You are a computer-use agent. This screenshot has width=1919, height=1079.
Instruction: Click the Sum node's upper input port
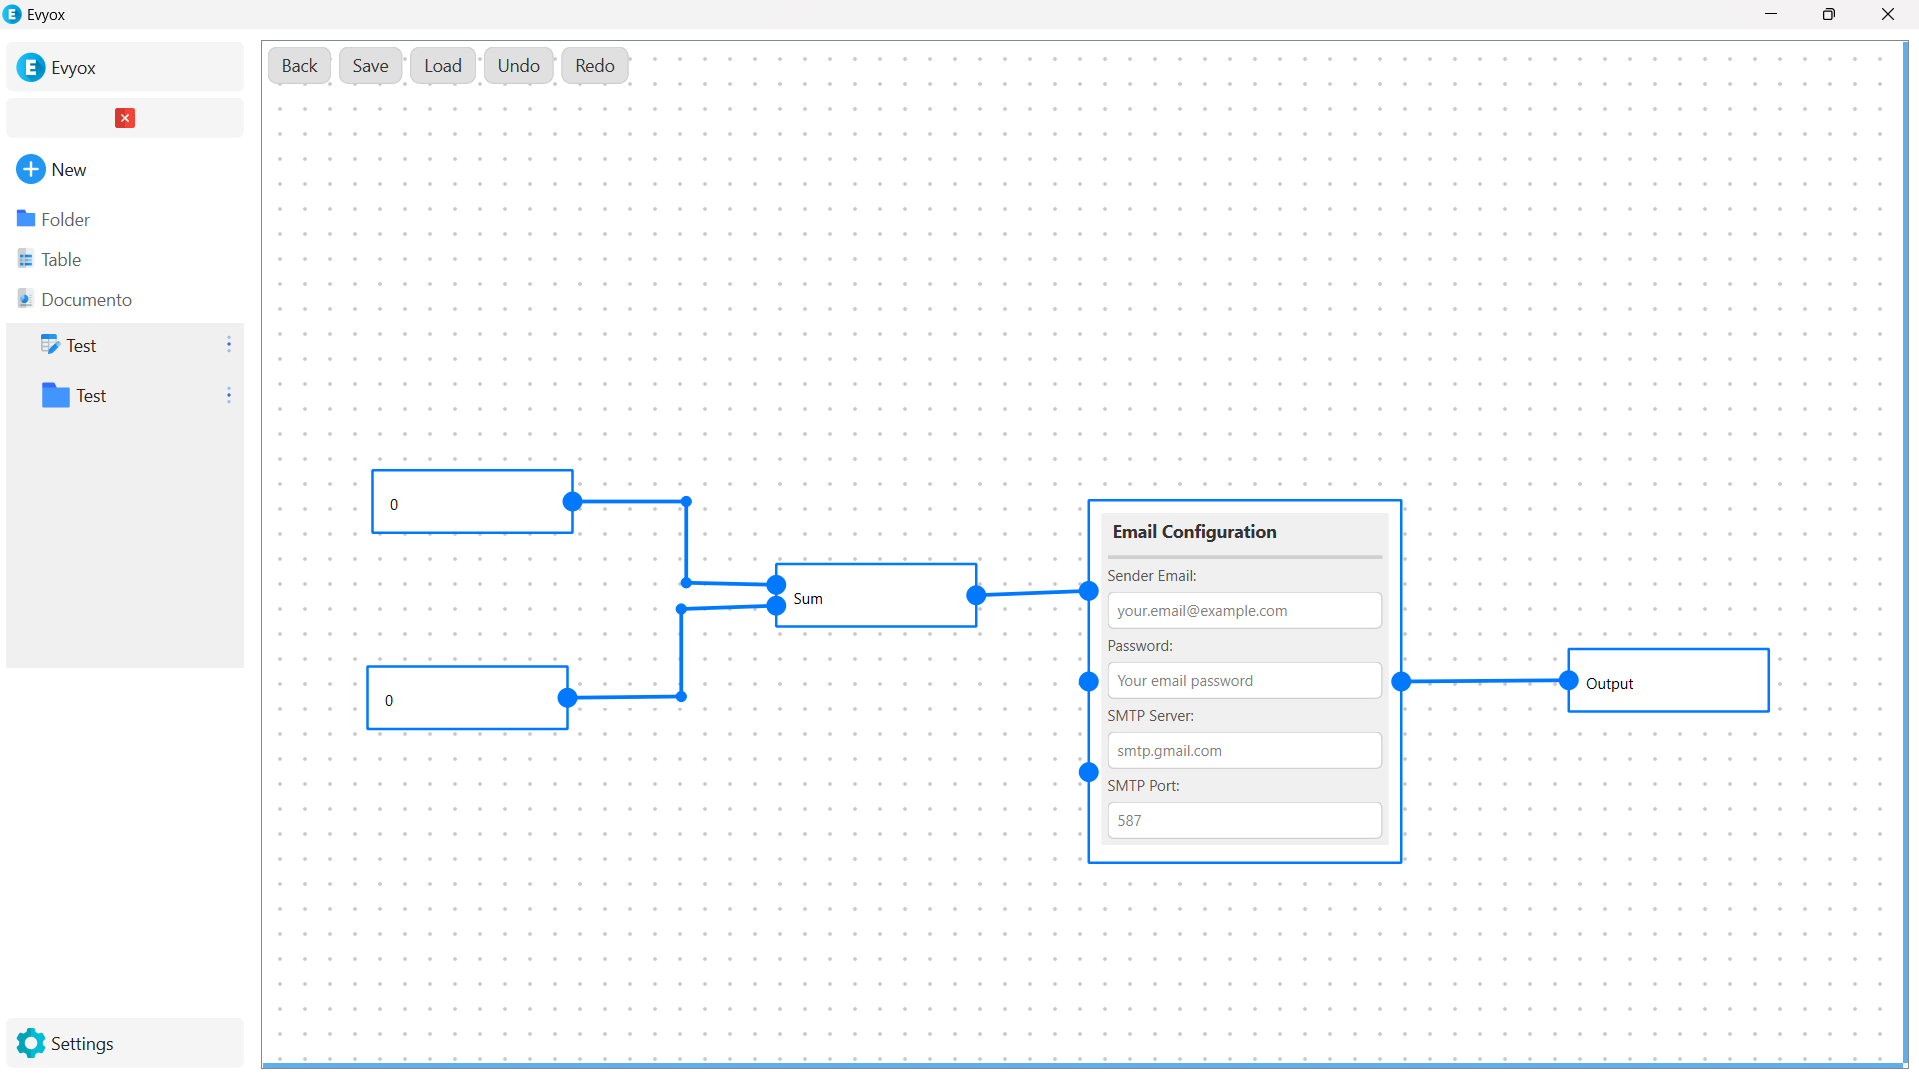point(776,585)
